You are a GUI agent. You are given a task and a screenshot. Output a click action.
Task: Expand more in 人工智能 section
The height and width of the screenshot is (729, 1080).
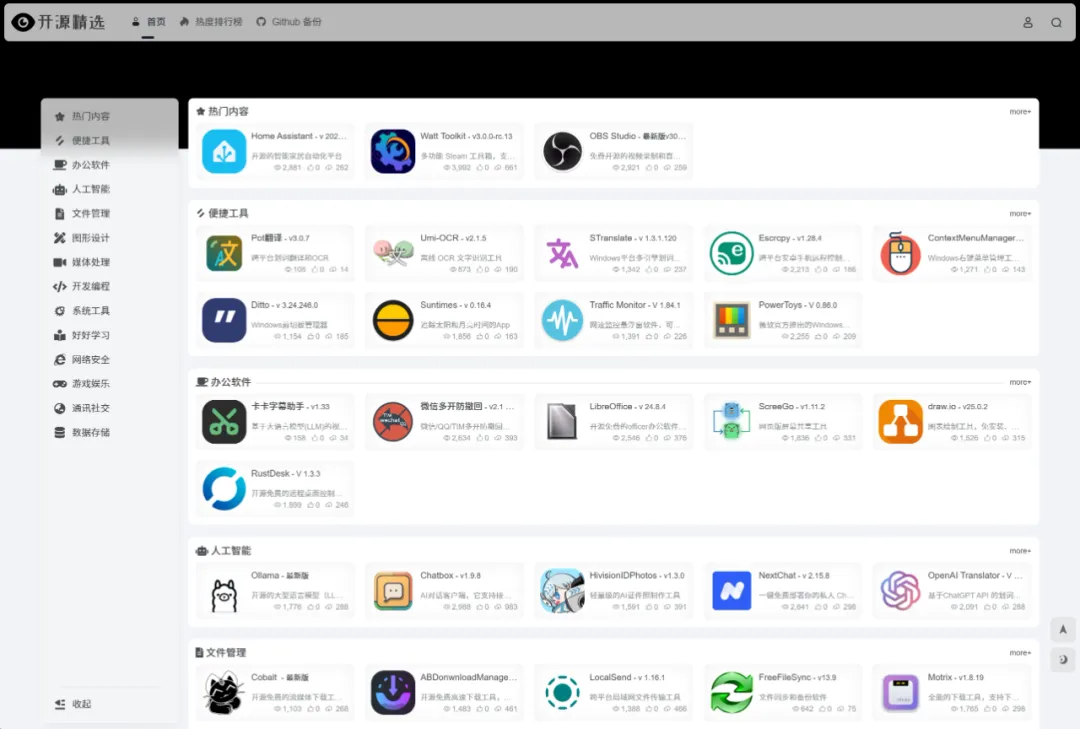1020,551
